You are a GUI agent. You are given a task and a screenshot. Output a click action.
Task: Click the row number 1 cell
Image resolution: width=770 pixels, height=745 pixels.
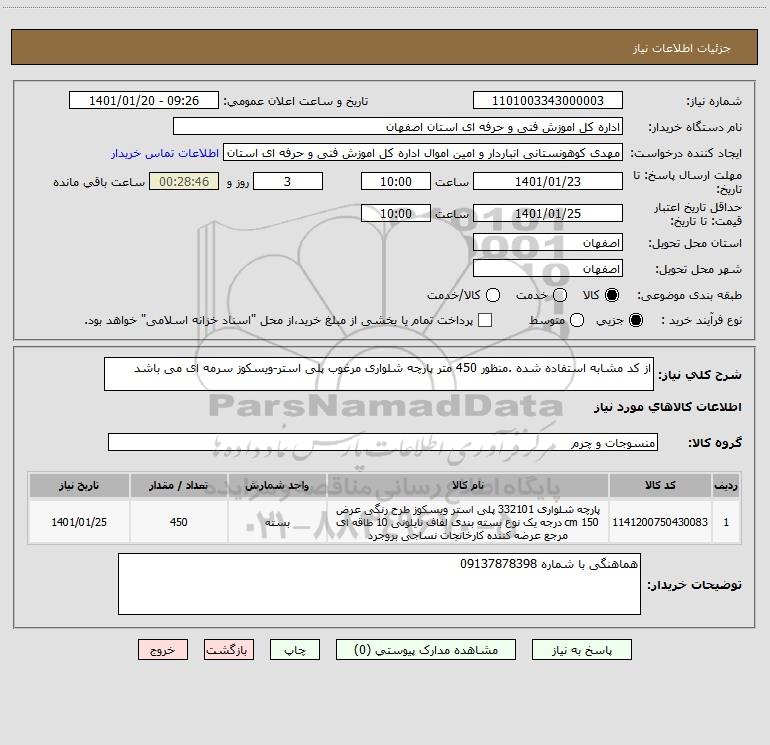726,522
